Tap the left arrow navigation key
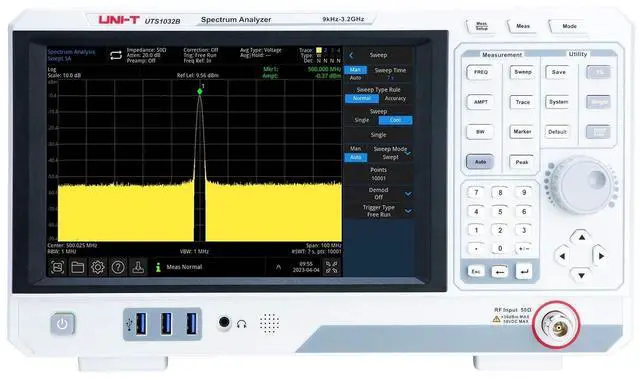This screenshot has width=640, height=379. 562,256
